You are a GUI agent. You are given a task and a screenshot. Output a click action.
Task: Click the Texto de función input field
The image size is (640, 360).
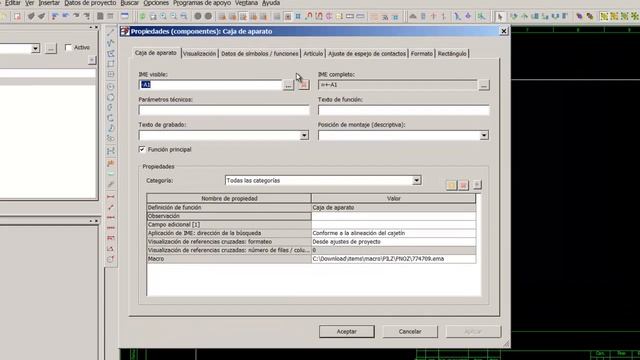tap(404, 110)
